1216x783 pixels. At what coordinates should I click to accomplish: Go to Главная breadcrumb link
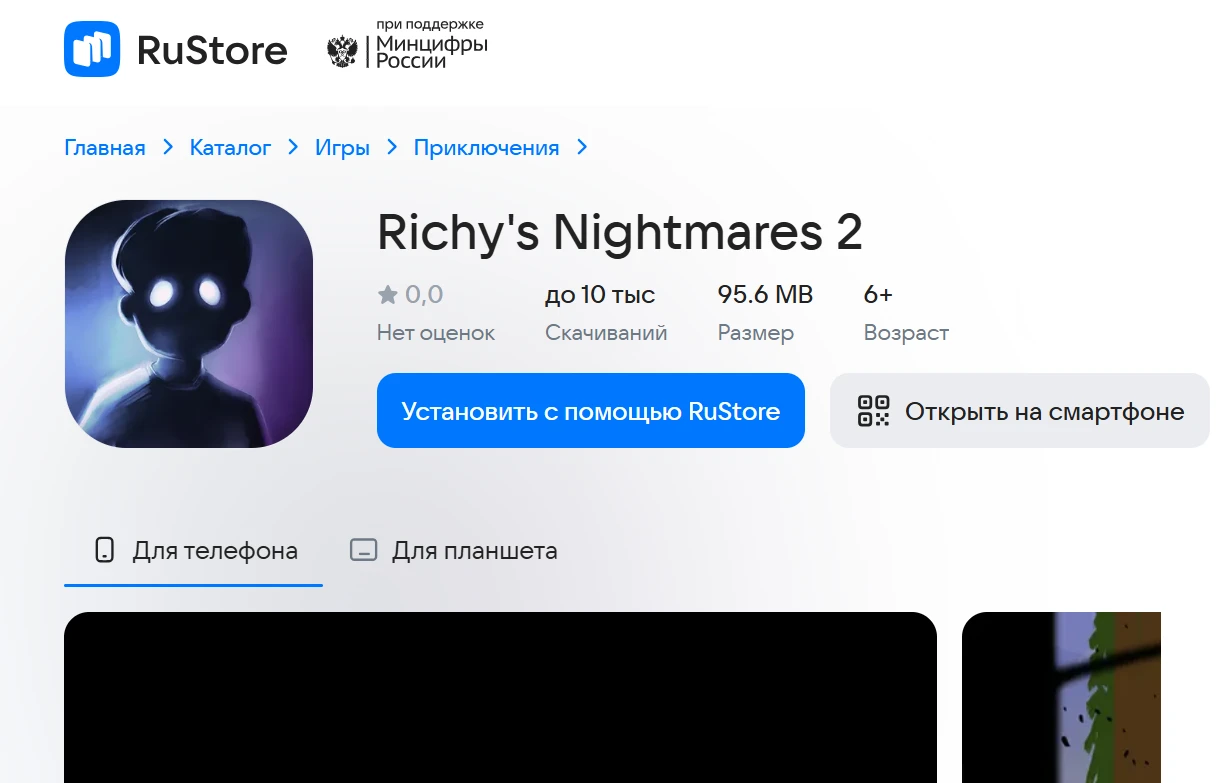point(105,148)
